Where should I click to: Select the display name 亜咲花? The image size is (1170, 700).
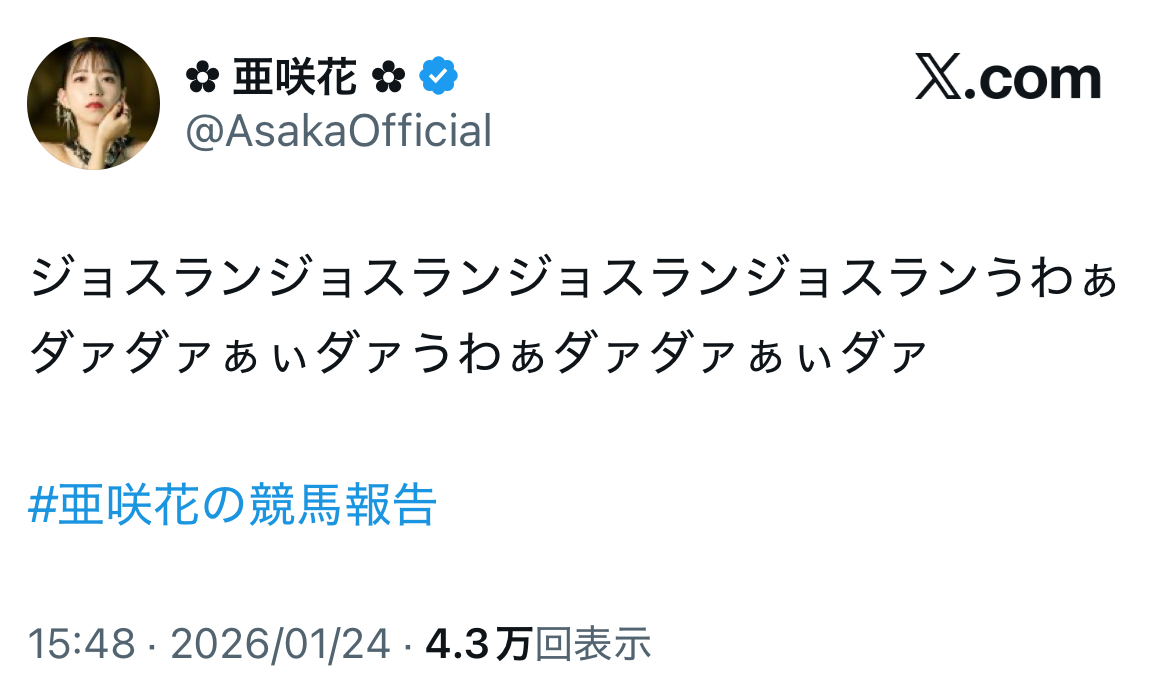pos(294,77)
